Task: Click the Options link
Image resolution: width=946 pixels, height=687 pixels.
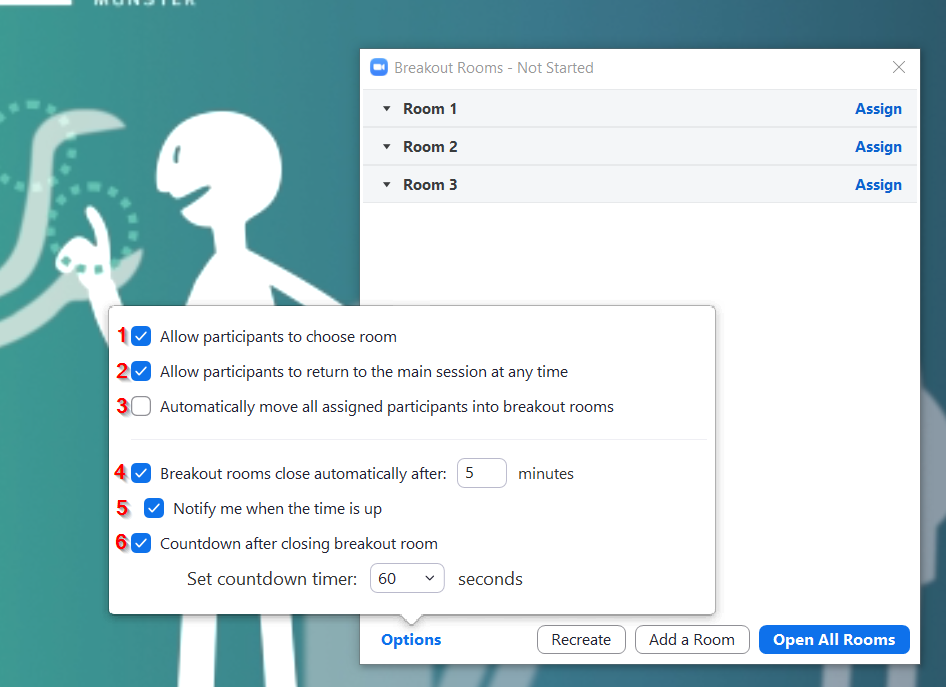Action: click(411, 640)
